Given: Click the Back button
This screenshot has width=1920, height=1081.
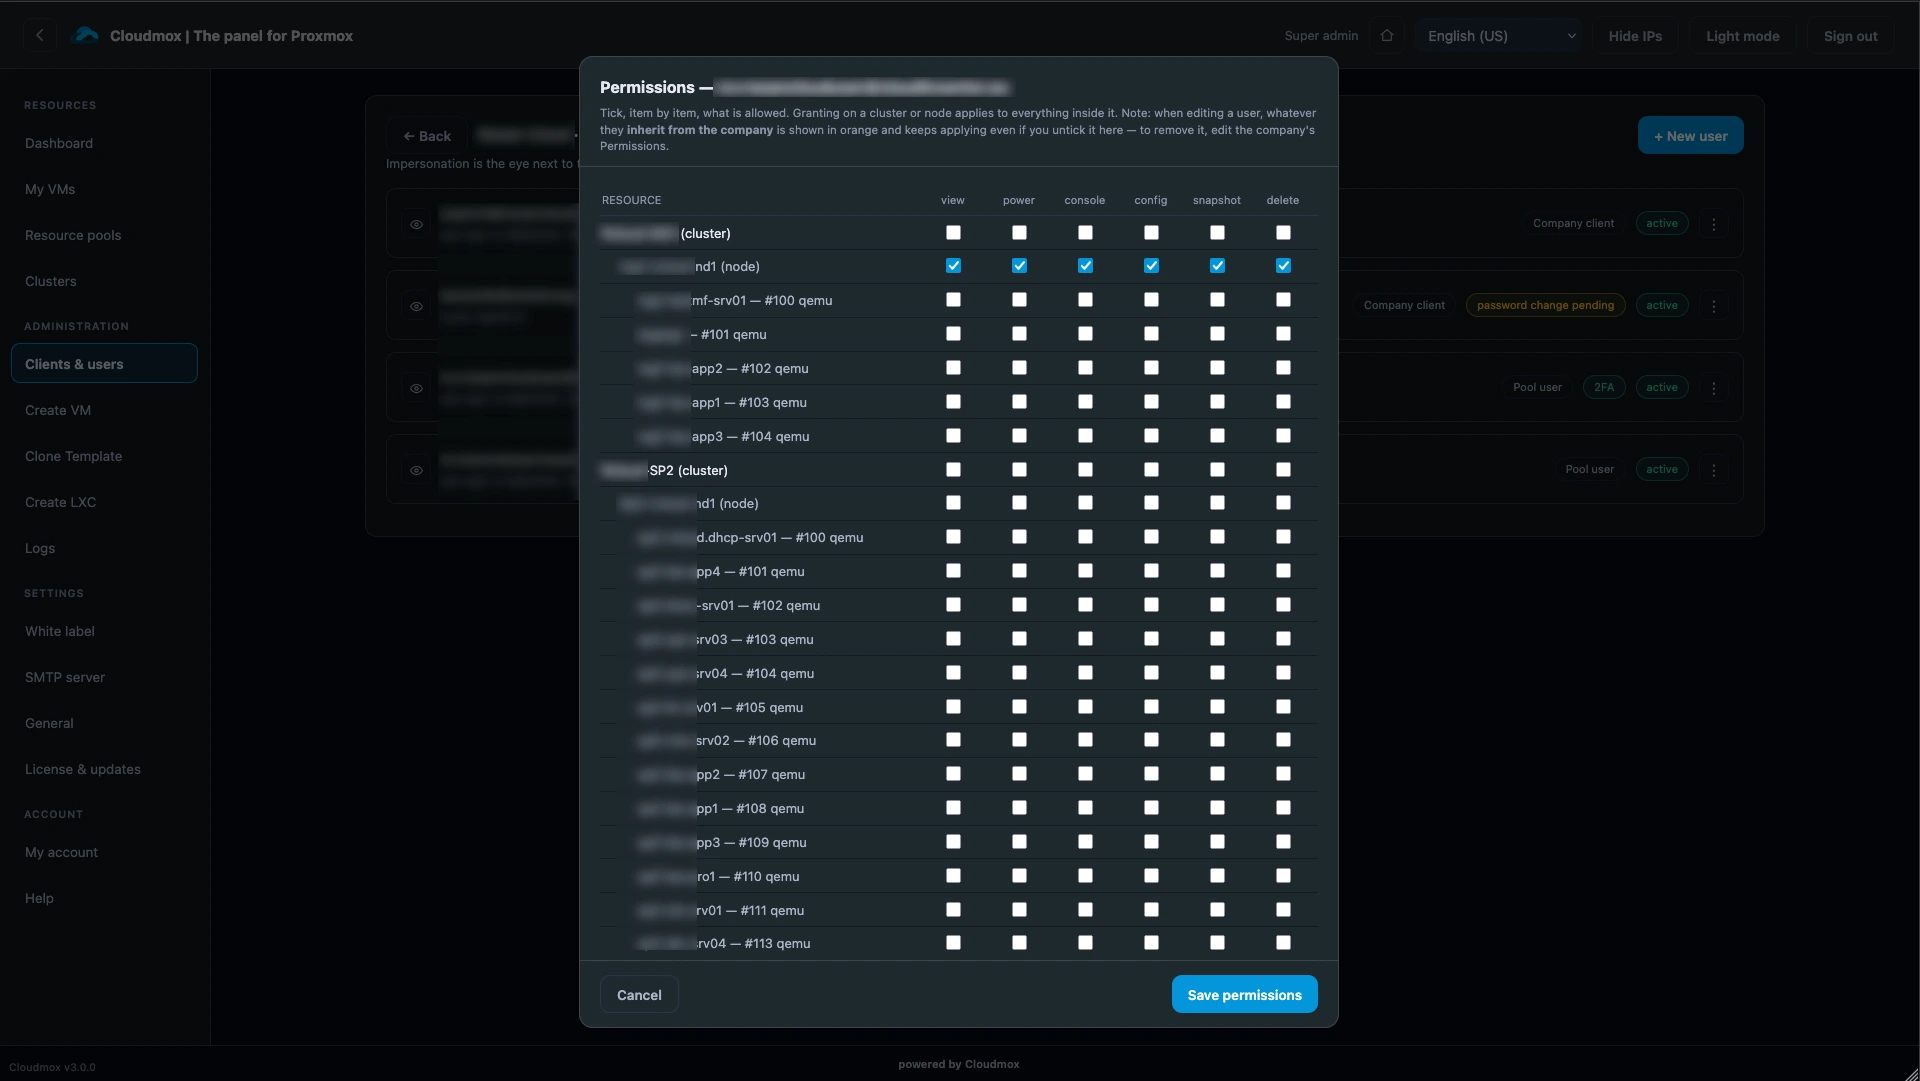Looking at the screenshot, I should [x=427, y=136].
